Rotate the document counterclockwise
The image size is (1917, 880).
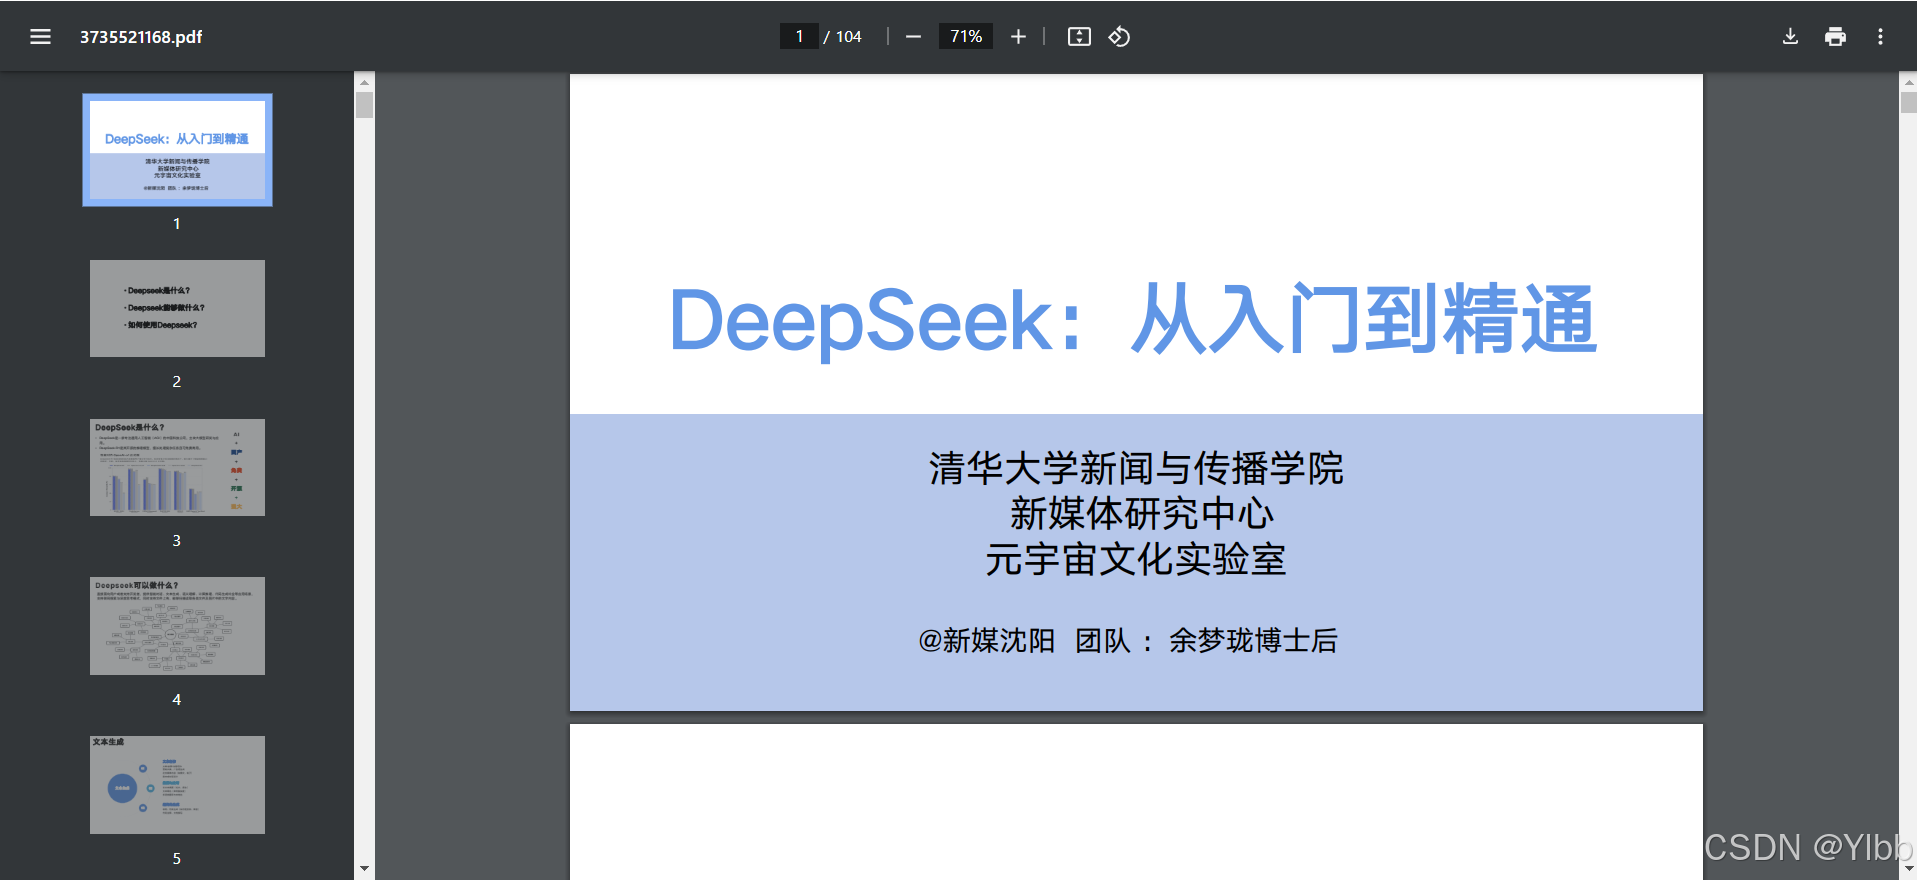pos(1119,37)
